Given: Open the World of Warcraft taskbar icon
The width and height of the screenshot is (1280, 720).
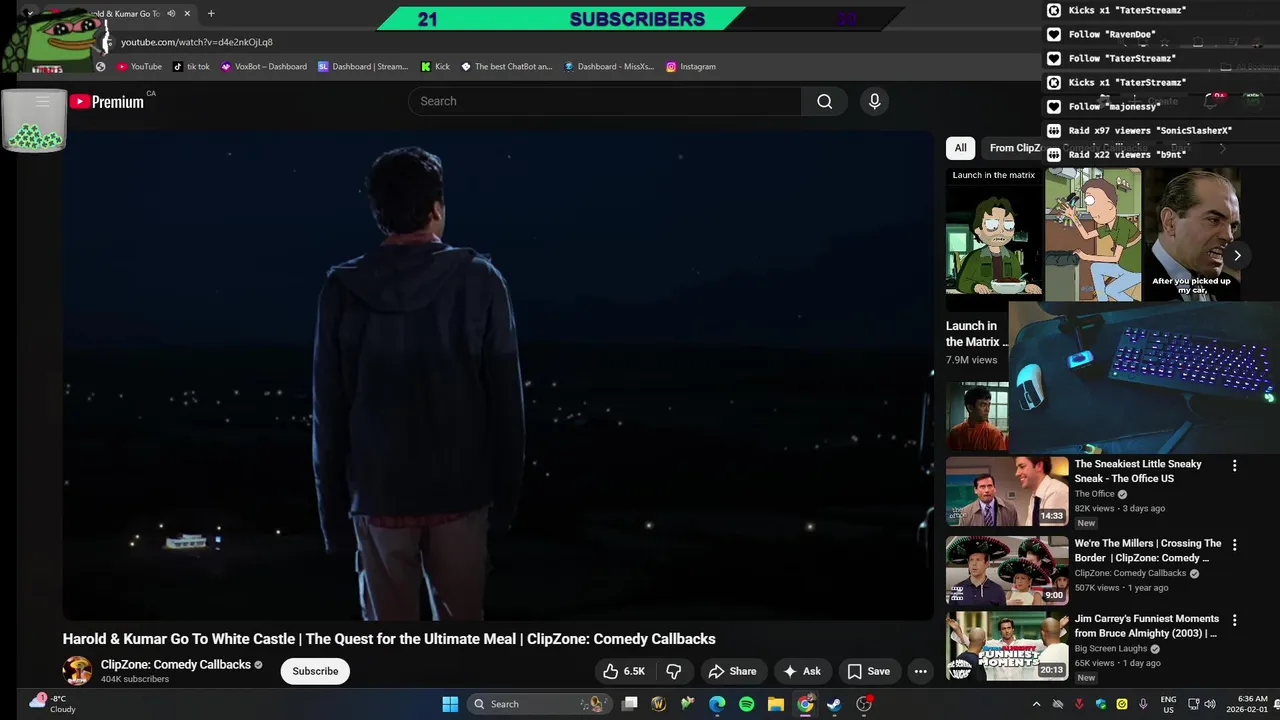Looking at the screenshot, I should coord(659,704).
